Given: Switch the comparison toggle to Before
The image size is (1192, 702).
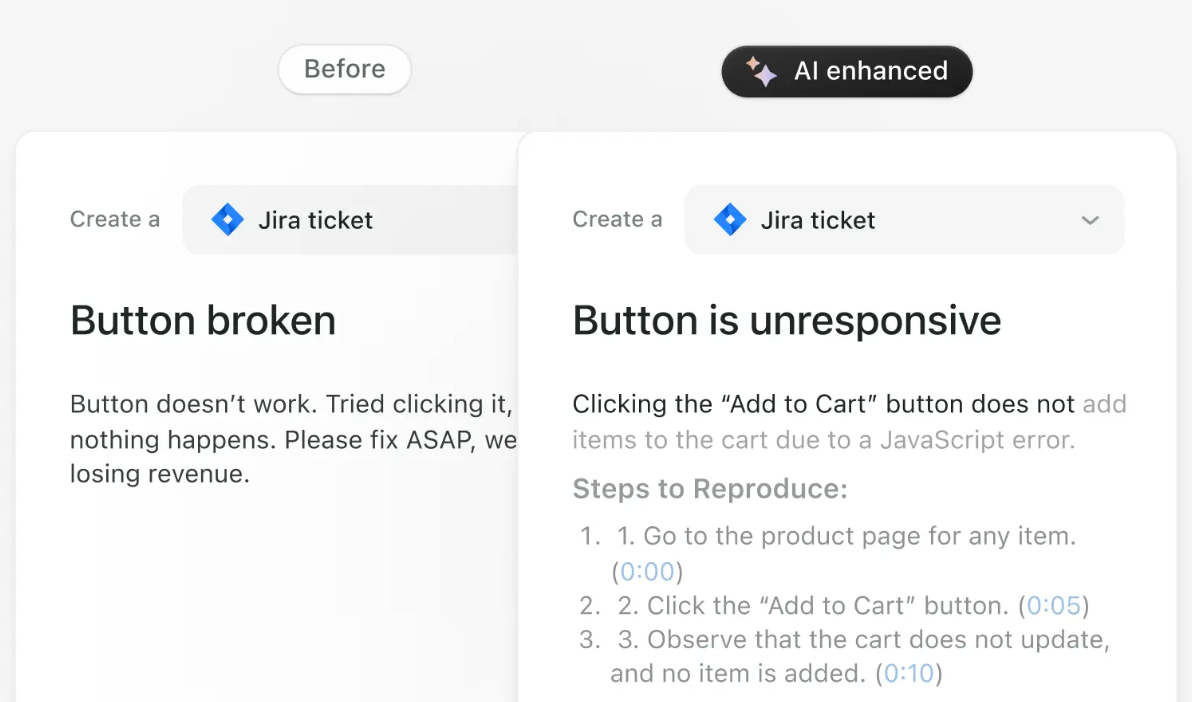Looking at the screenshot, I should click(x=344, y=69).
